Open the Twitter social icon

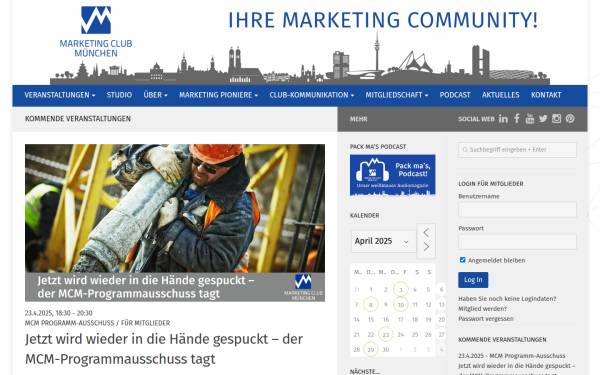coord(543,119)
